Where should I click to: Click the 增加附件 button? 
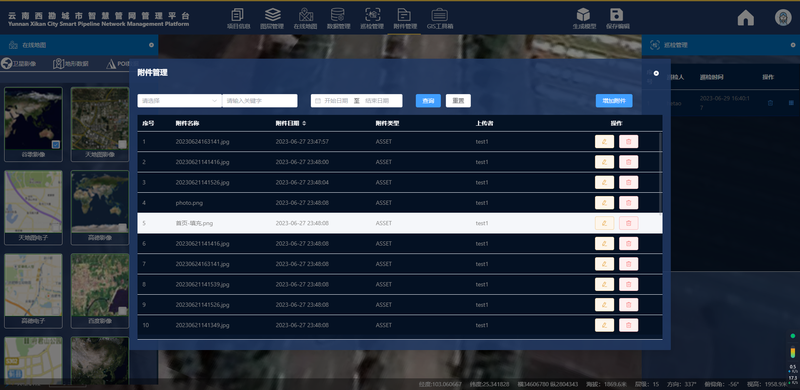click(614, 101)
